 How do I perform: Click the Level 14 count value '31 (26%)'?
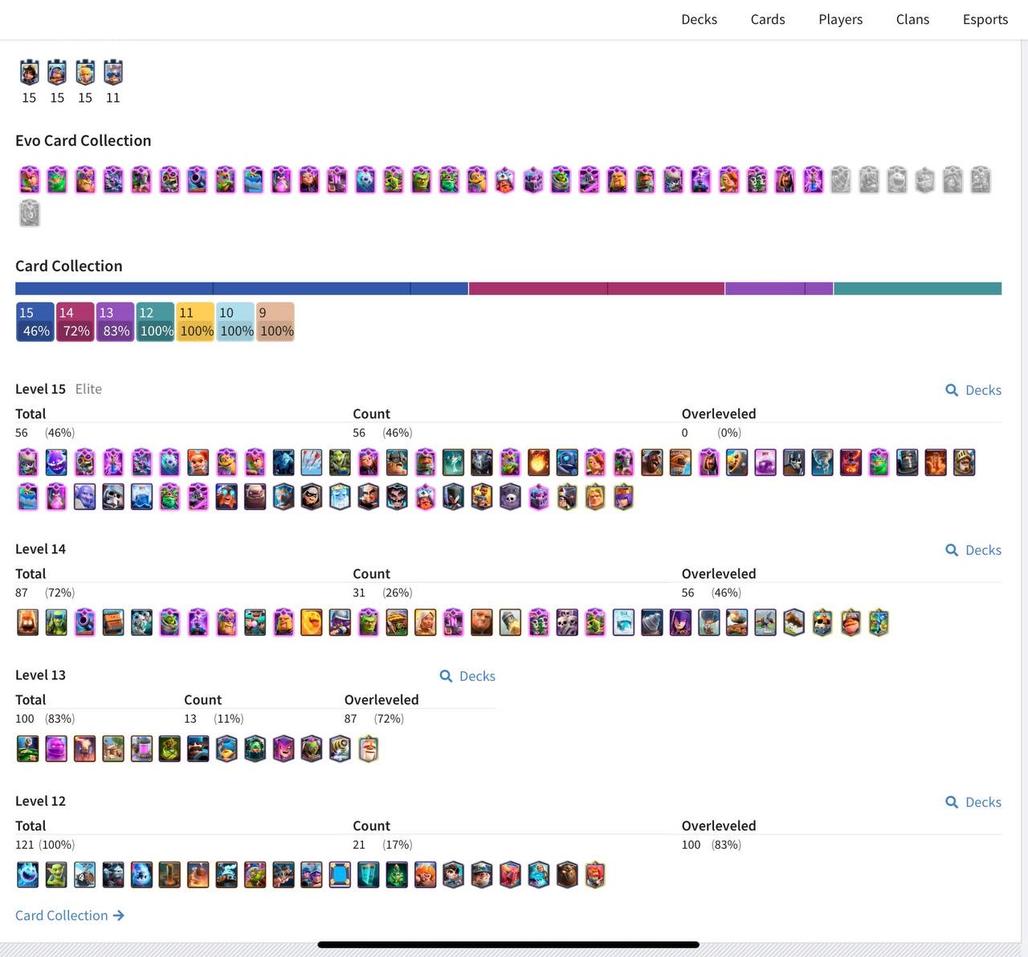(x=382, y=593)
